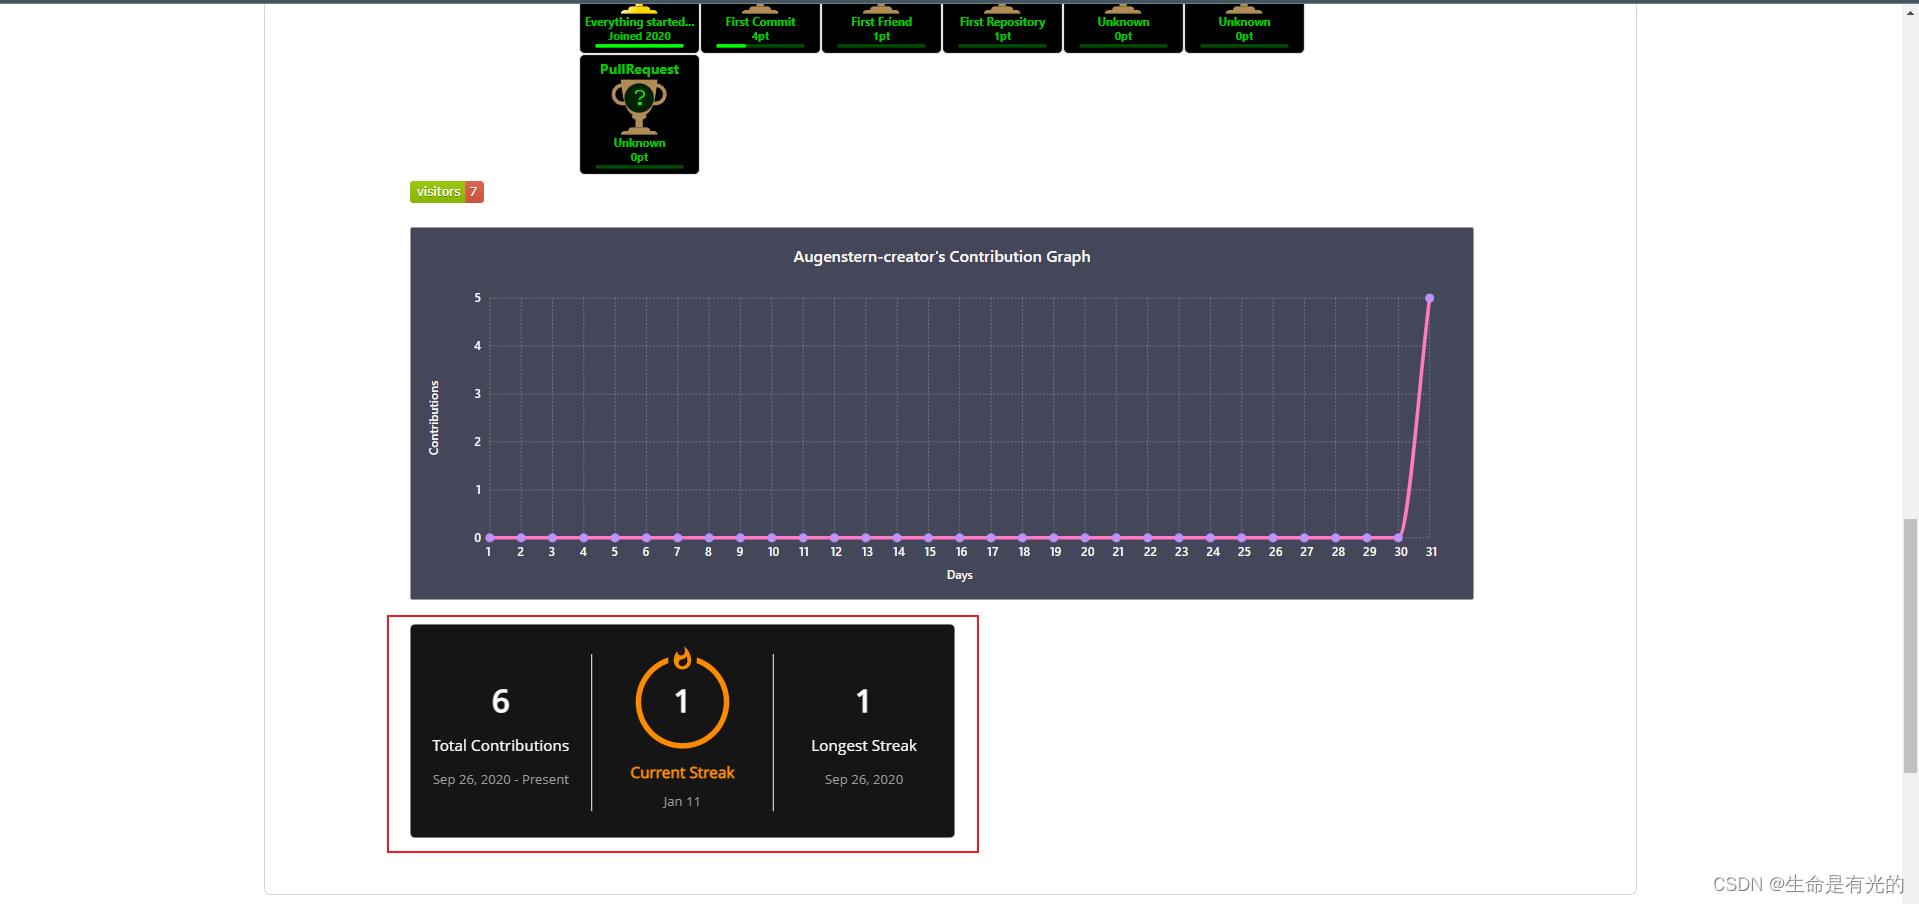The width and height of the screenshot is (1919, 904).
Task: Click the x-axis day 20 label
Action: point(1087,552)
